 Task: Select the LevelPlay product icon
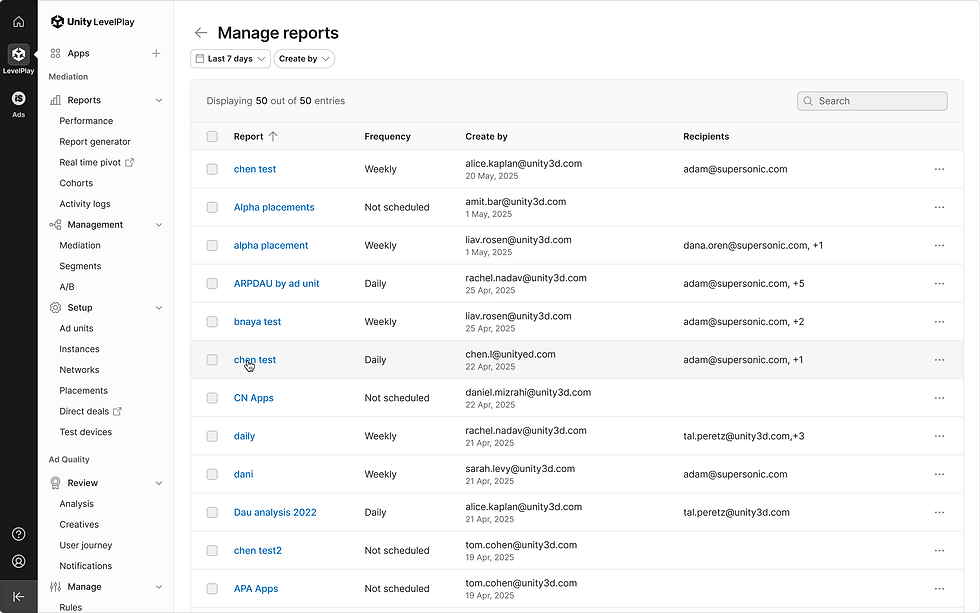click(x=19, y=55)
